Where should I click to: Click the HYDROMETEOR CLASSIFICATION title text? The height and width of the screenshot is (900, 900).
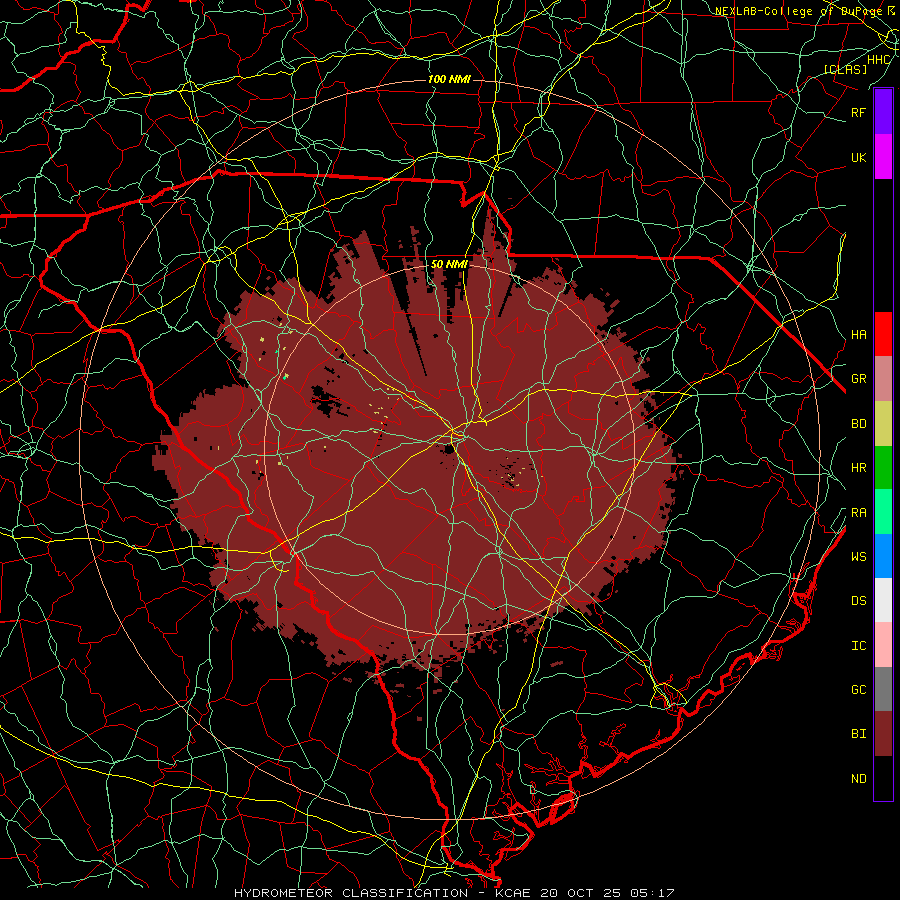pyautogui.click(x=351, y=893)
